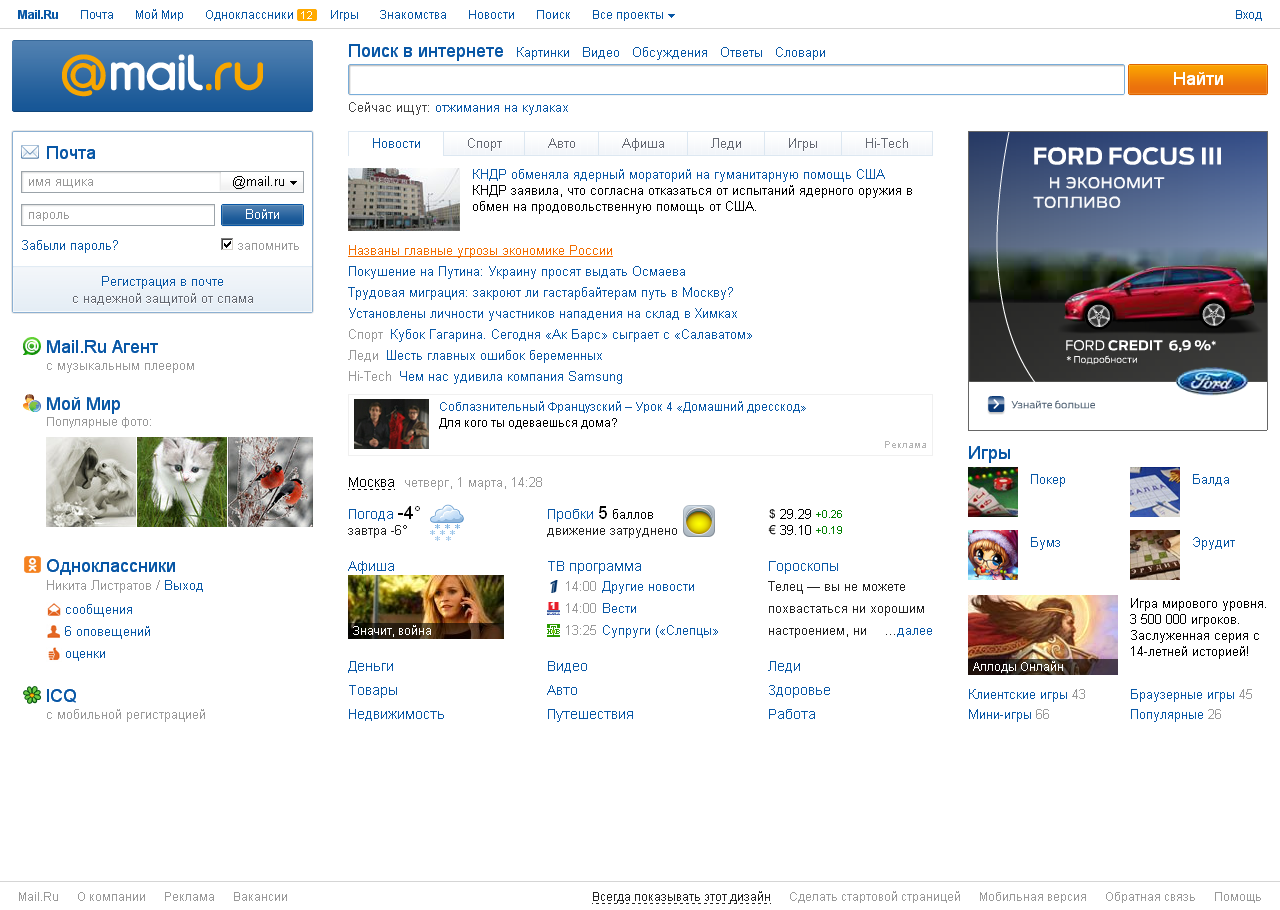Click the green ICQ flower icon
The height and width of the screenshot is (910, 1280).
pos(32,695)
